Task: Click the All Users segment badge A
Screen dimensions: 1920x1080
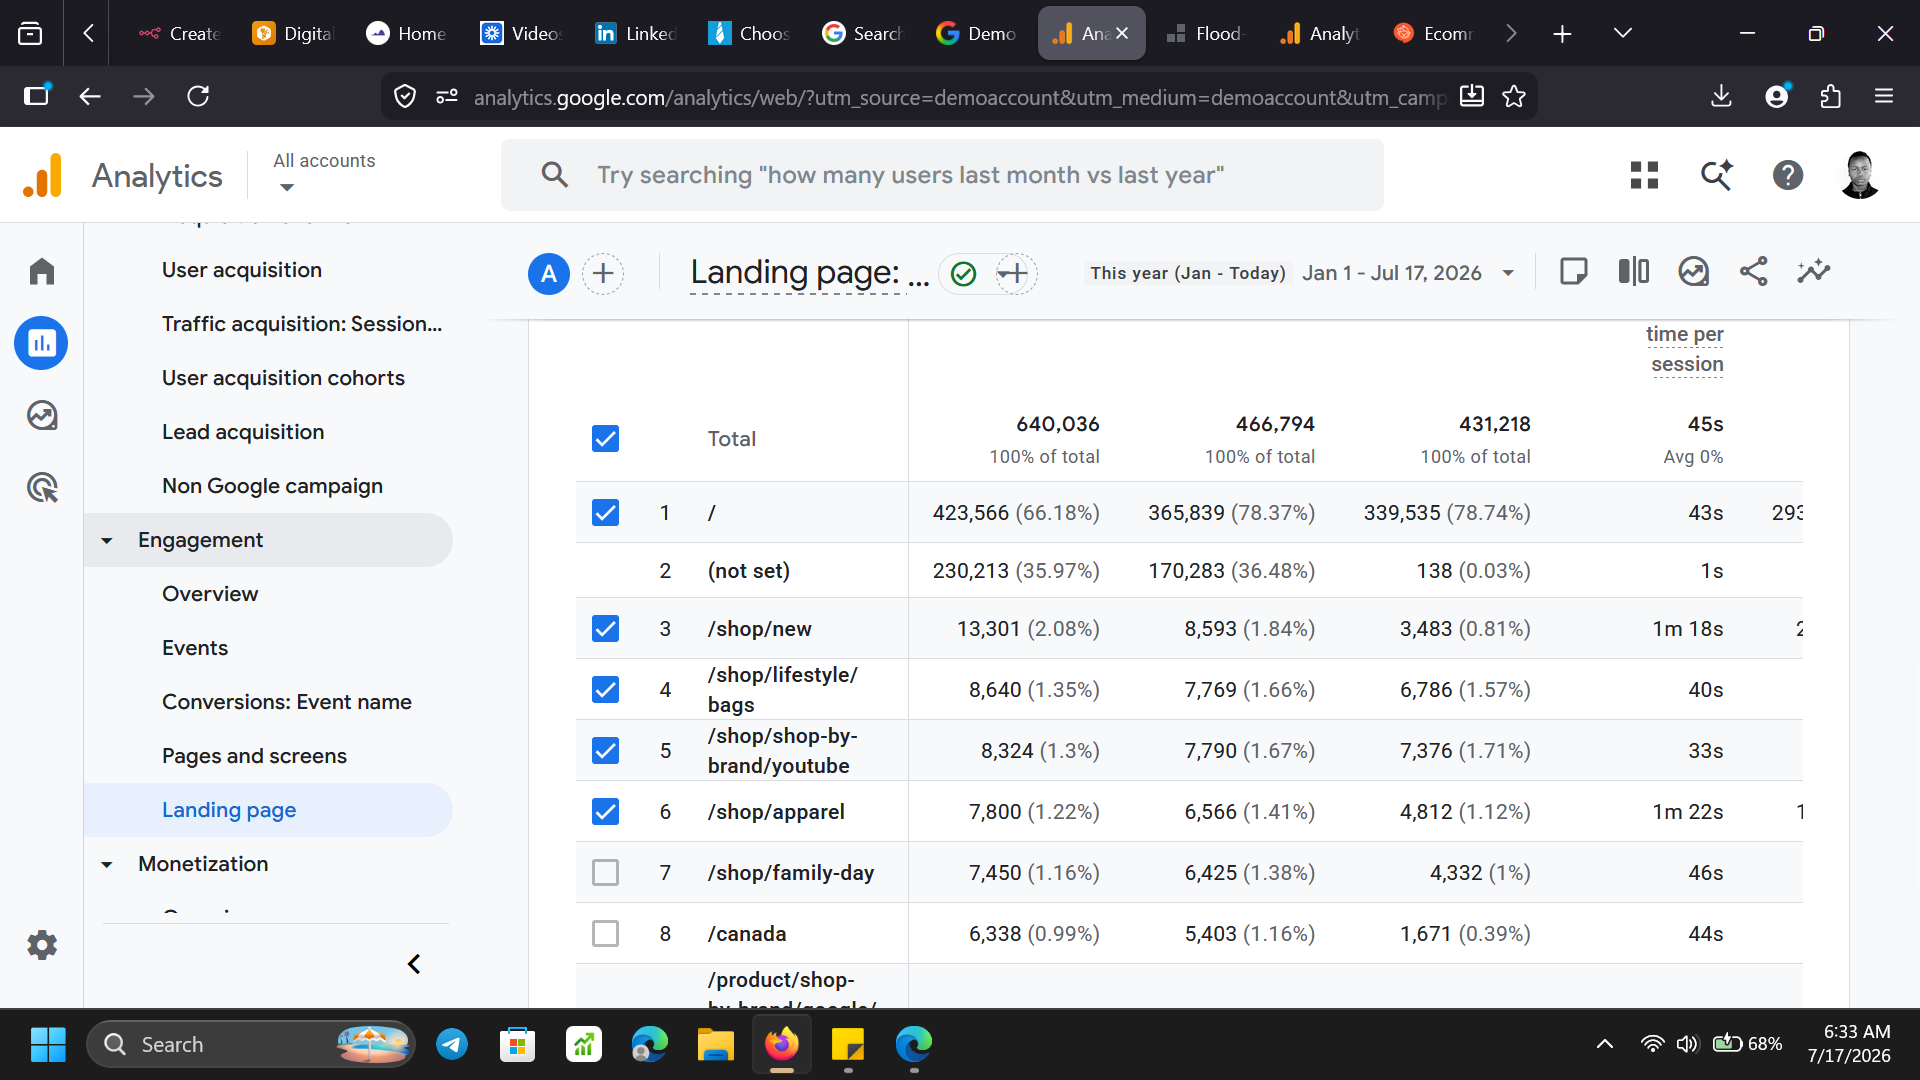Action: click(549, 273)
